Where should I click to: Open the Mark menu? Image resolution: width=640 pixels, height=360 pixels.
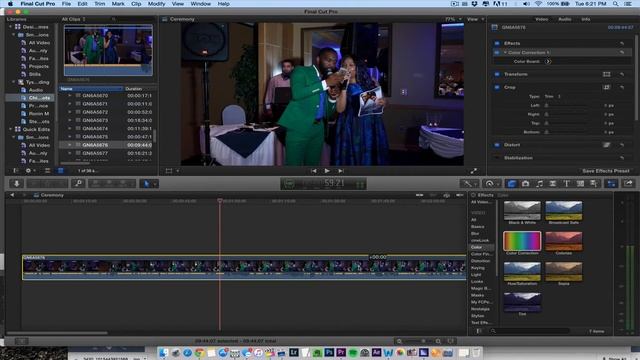[118, 4]
